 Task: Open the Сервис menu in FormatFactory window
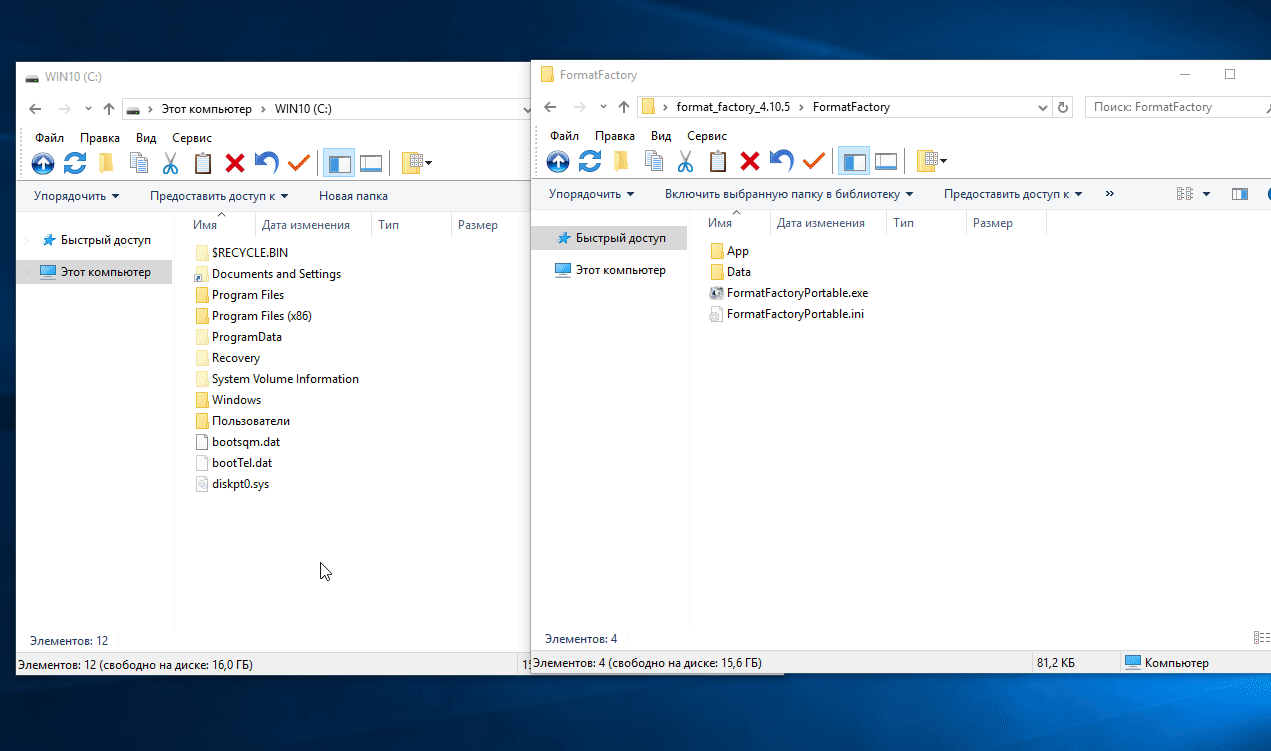point(707,136)
